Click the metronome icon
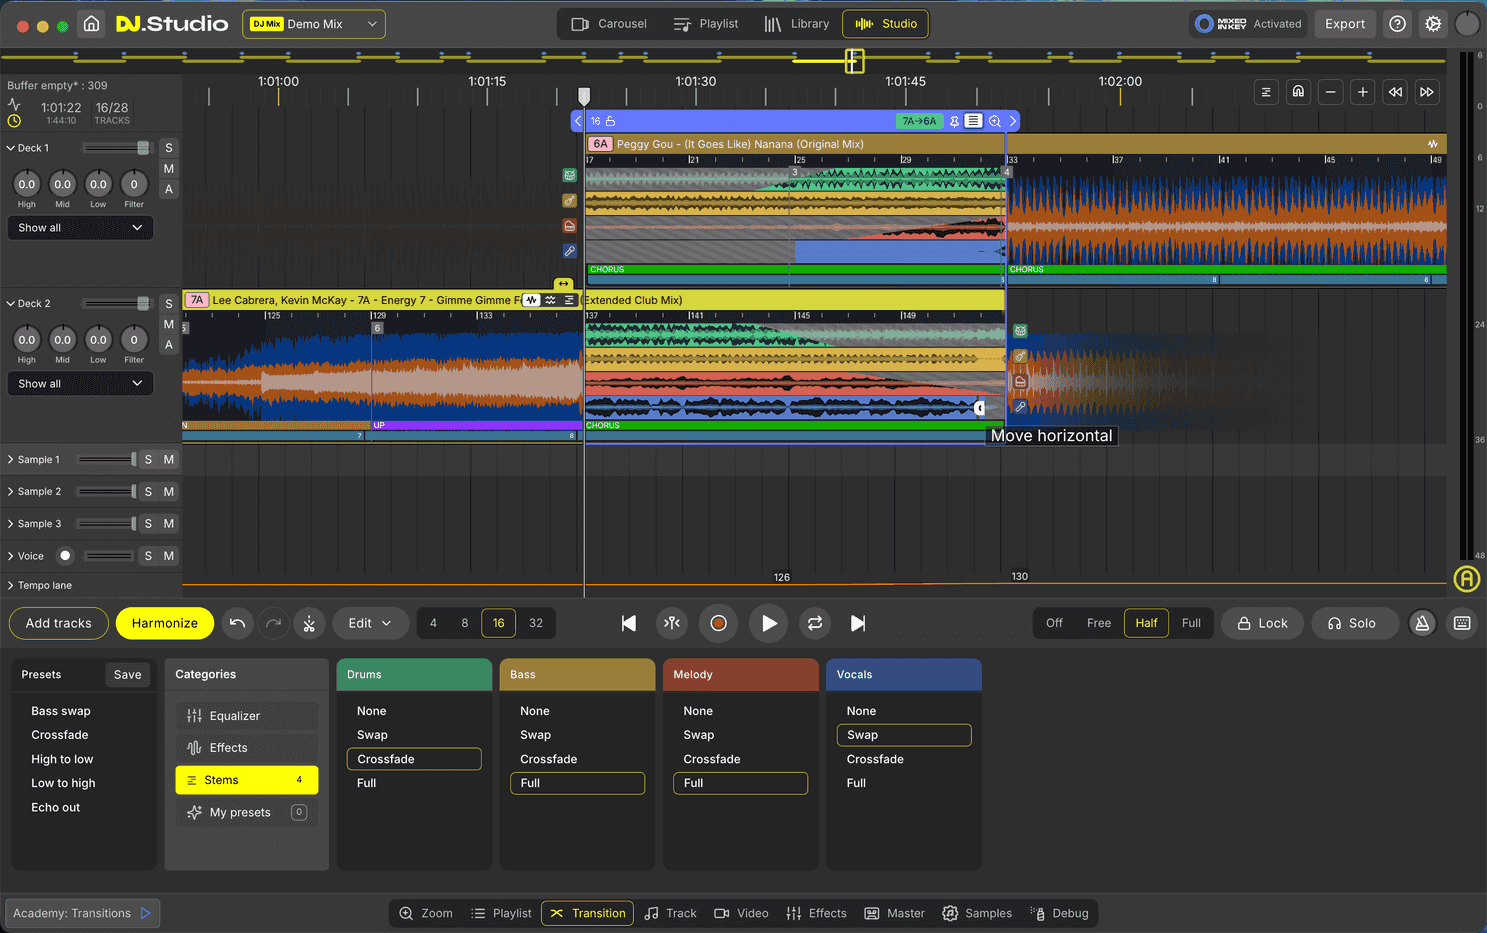 (x=1421, y=623)
